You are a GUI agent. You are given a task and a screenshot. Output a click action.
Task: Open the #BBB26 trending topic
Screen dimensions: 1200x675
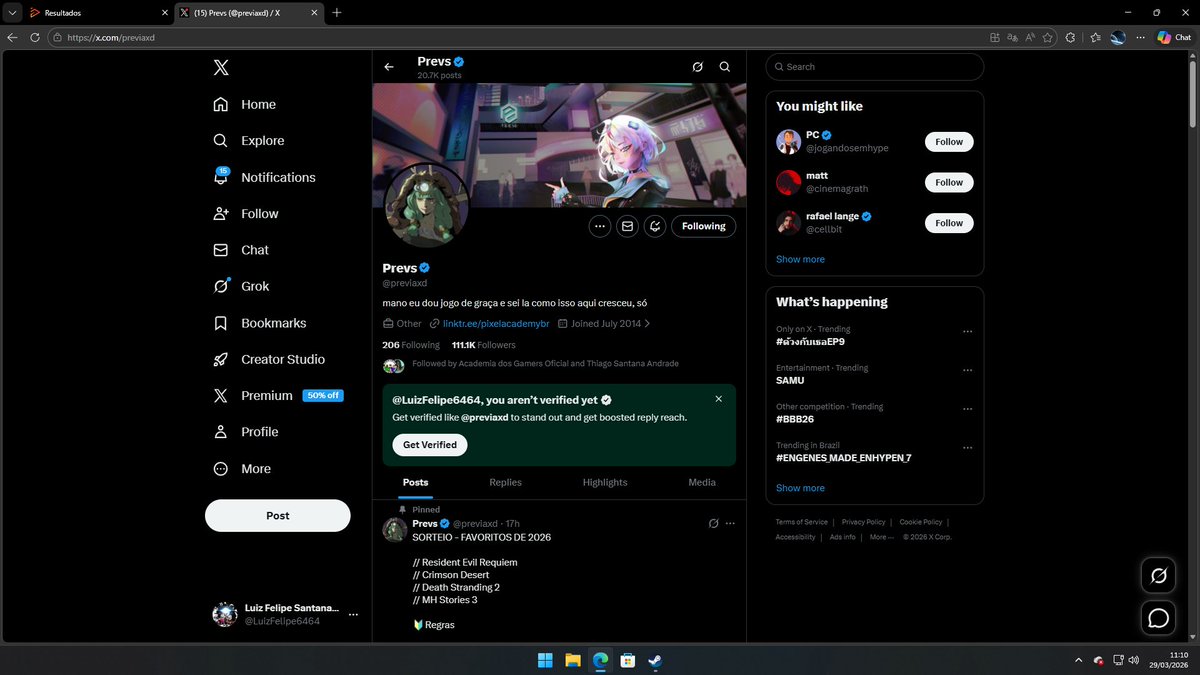[795, 419]
